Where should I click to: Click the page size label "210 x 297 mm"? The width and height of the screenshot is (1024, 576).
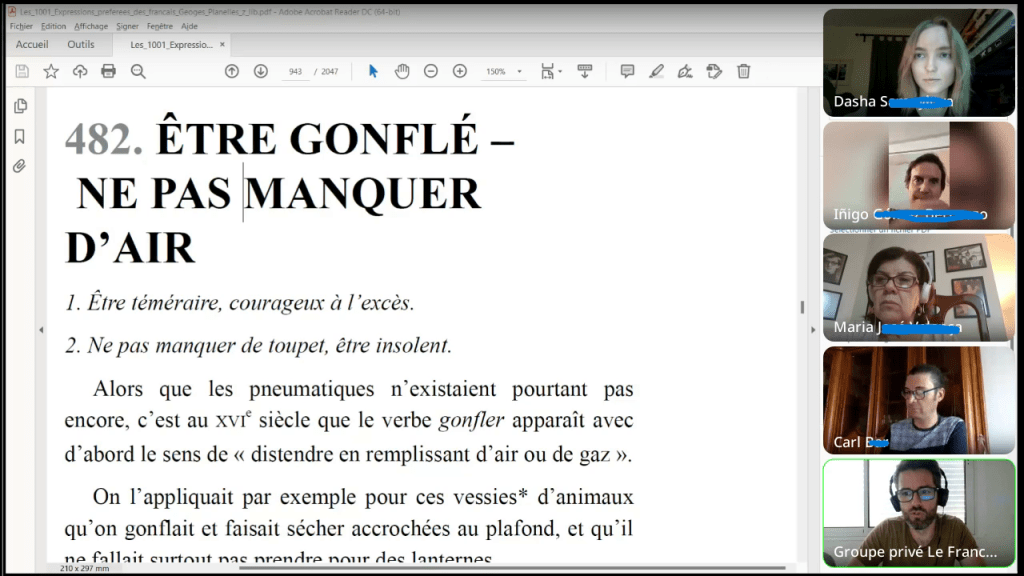click(x=84, y=569)
